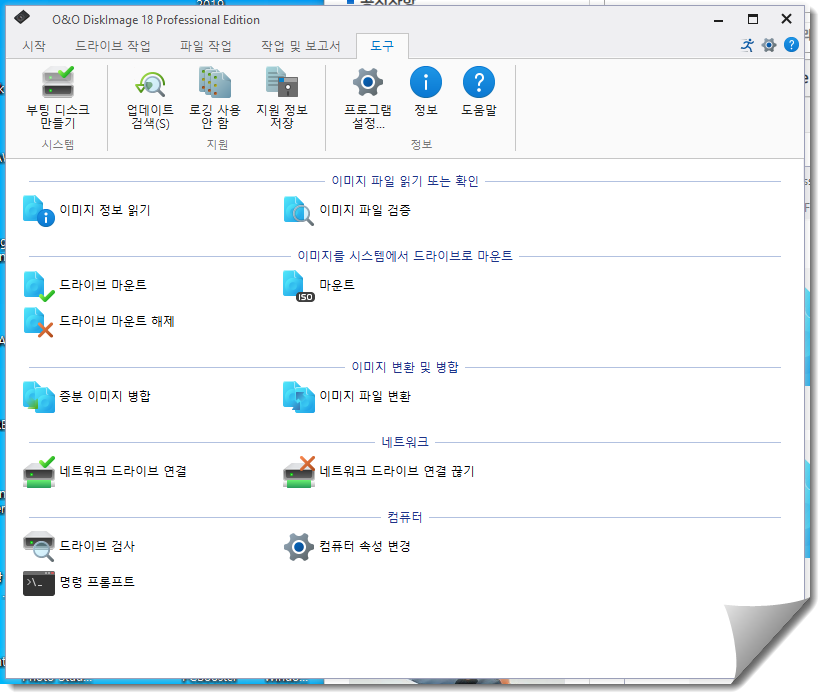
Task: Click the 명령 프롬프트 terminal icon
Action: pyautogui.click(x=38, y=583)
